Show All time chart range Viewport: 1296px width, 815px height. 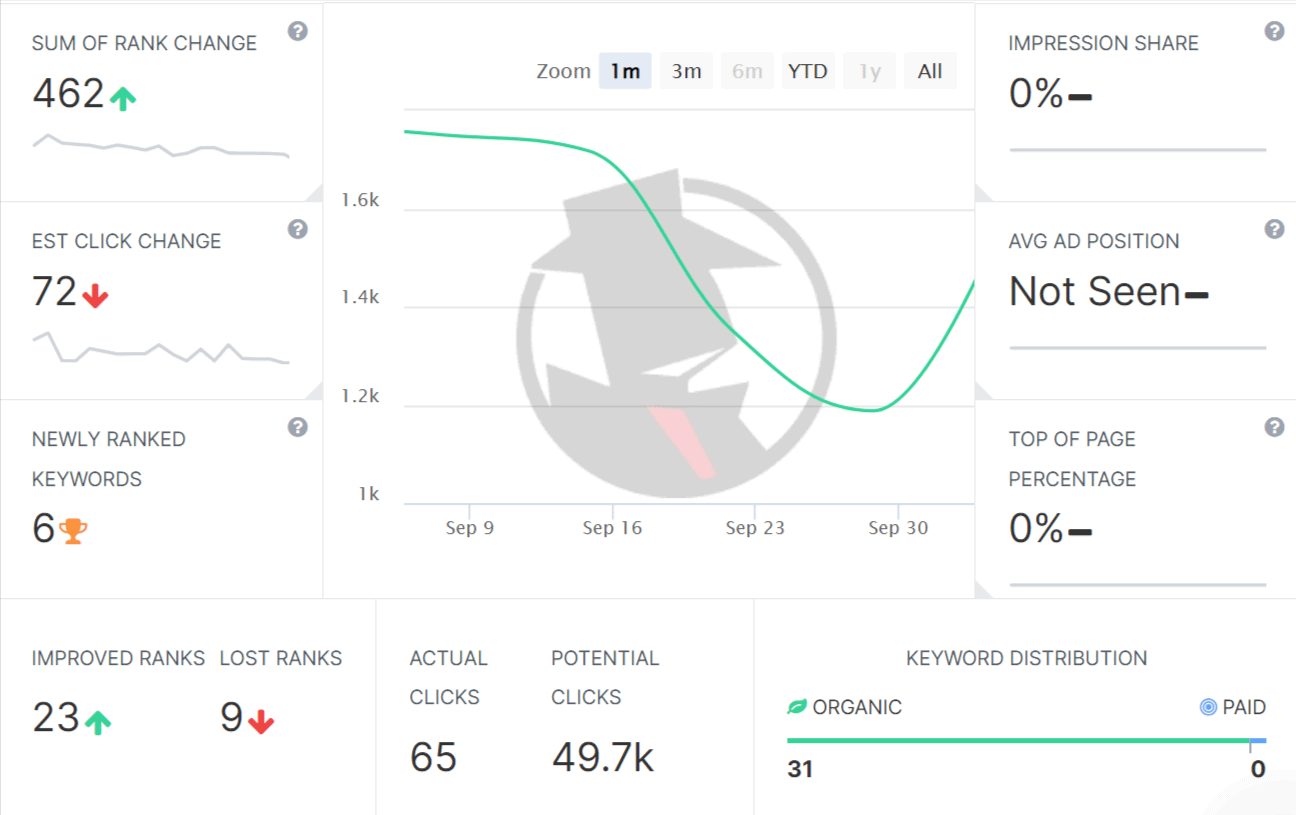click(x=930, y=71)
